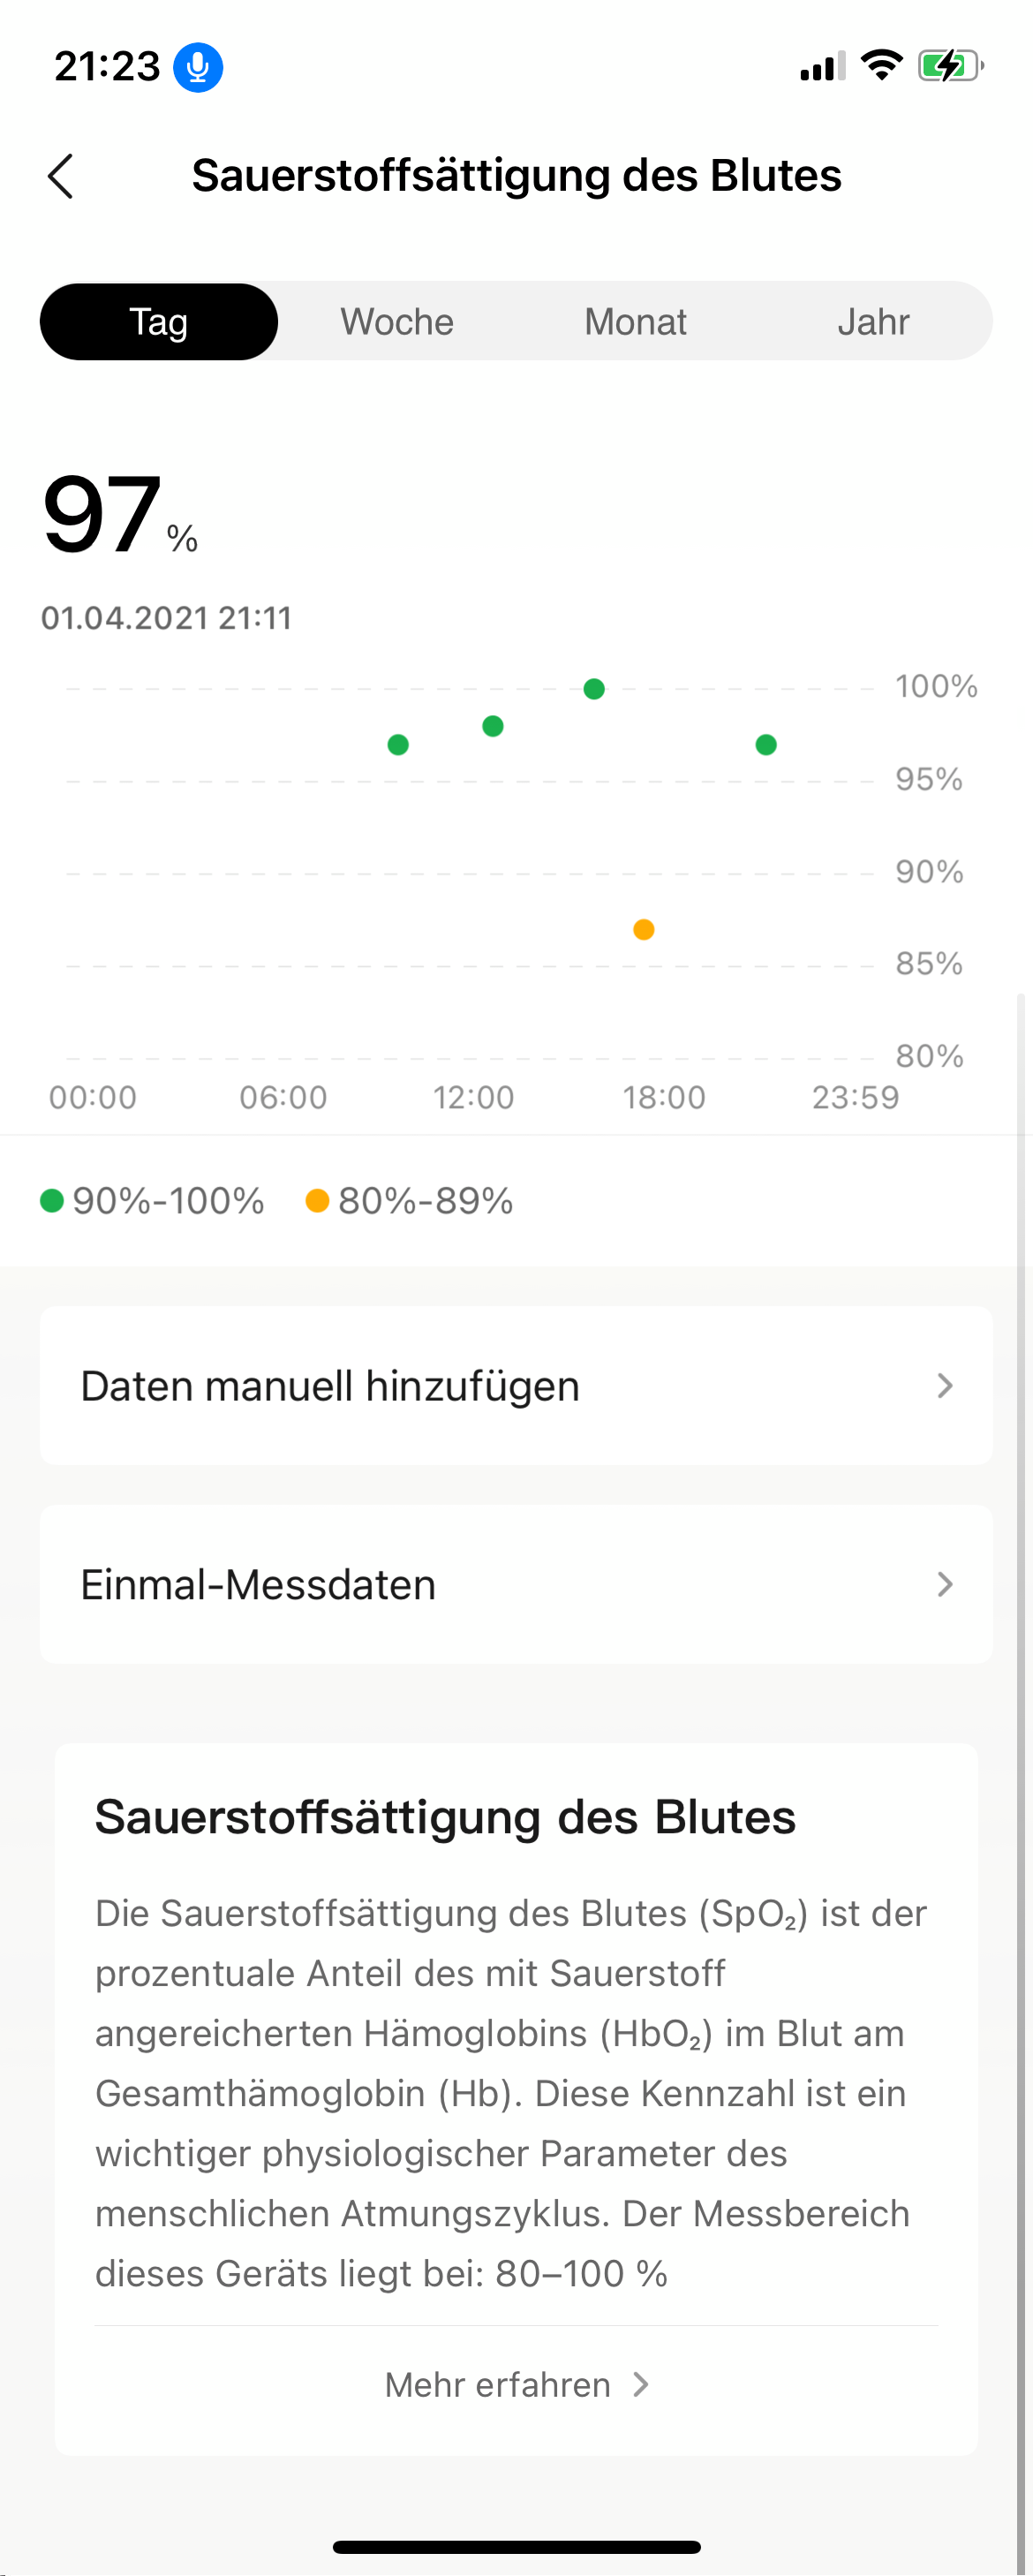Tap chevron next to Daten manuell hinzufügen
The image size is (1033, 2576).
(x=944, y=1386)
